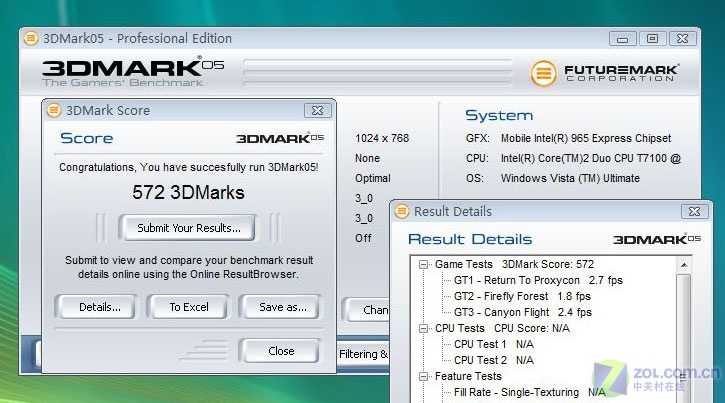The image size is (725, 403).
Task: Click the 1024 x 768 resolution value
Action: tap(382, 138)
